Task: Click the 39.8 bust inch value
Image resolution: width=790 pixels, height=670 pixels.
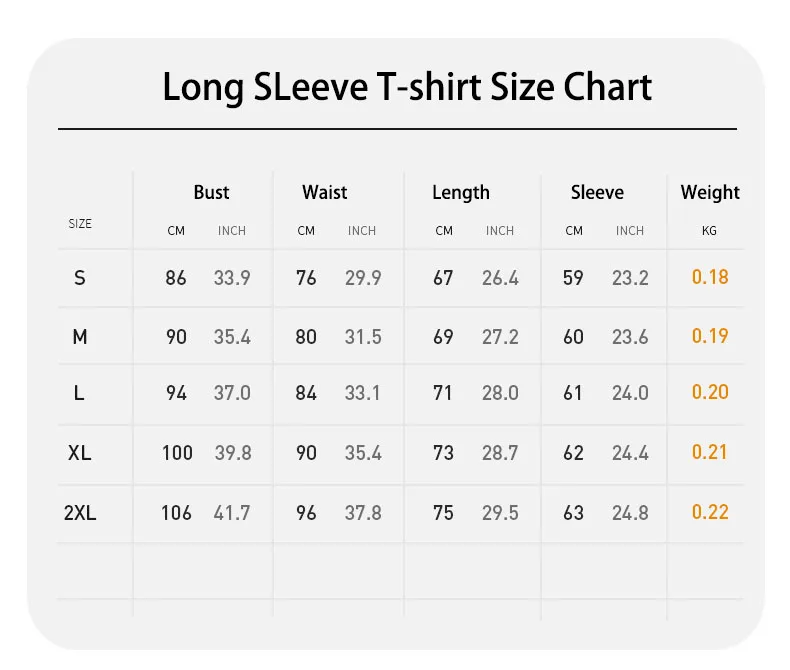Action: click(x=233, y=453)
